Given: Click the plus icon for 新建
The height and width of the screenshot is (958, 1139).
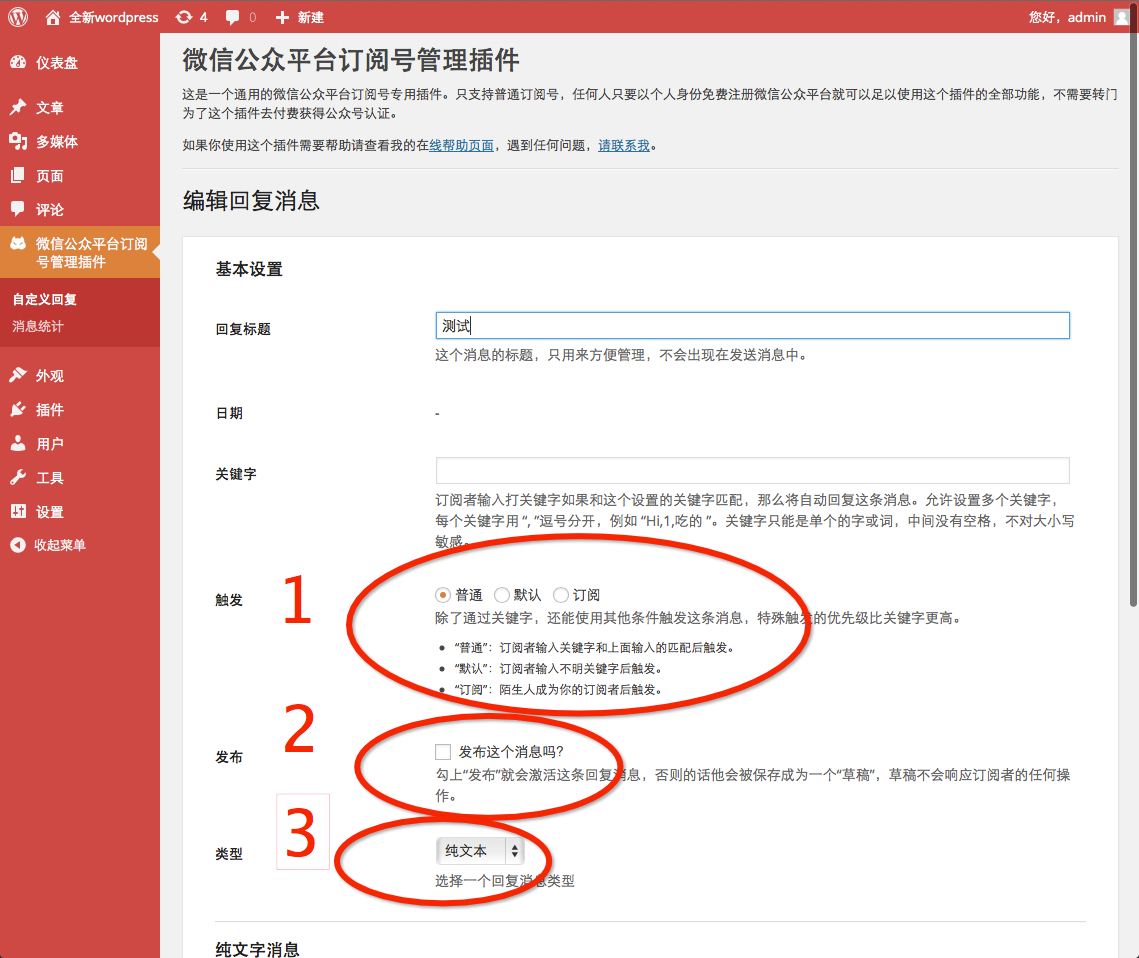Looking at the screenshot, I should click(283, 17).
